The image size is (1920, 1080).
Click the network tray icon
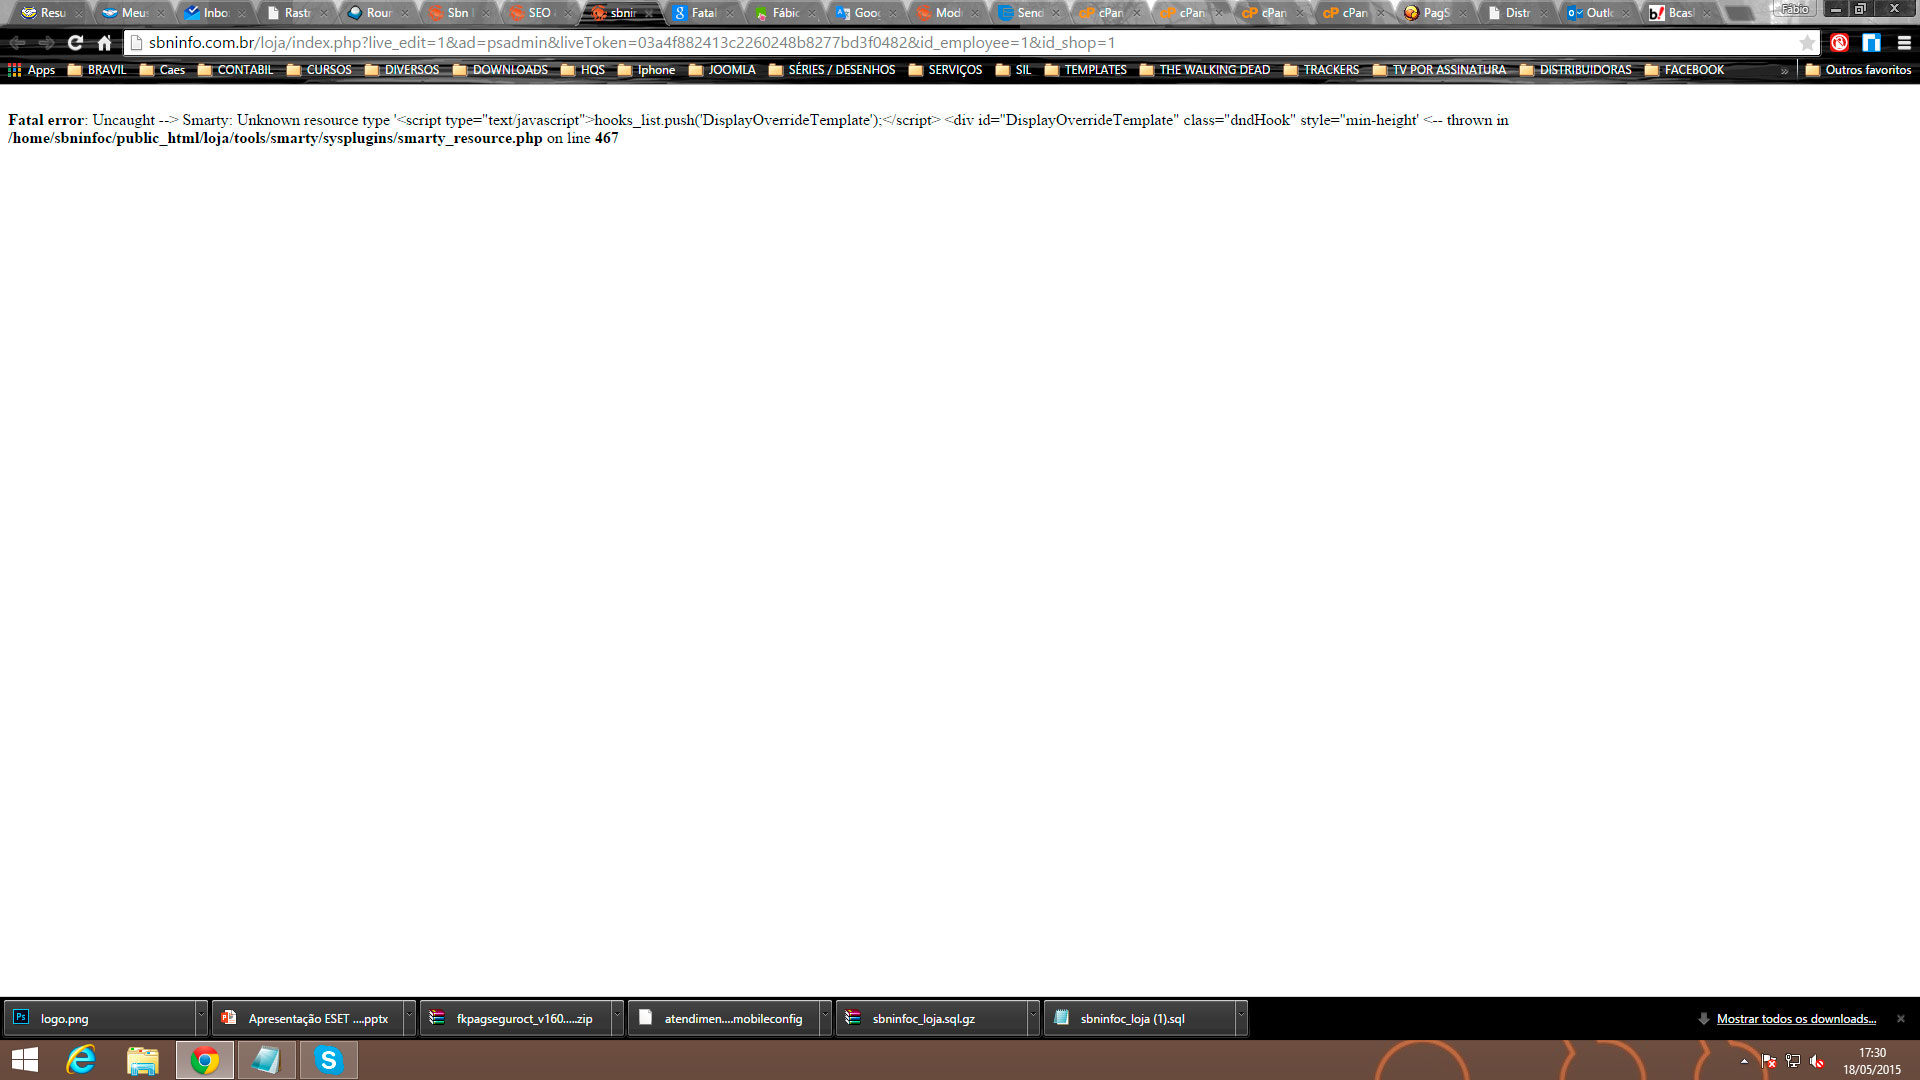pyautogui.click(x=1793, y=1061)
